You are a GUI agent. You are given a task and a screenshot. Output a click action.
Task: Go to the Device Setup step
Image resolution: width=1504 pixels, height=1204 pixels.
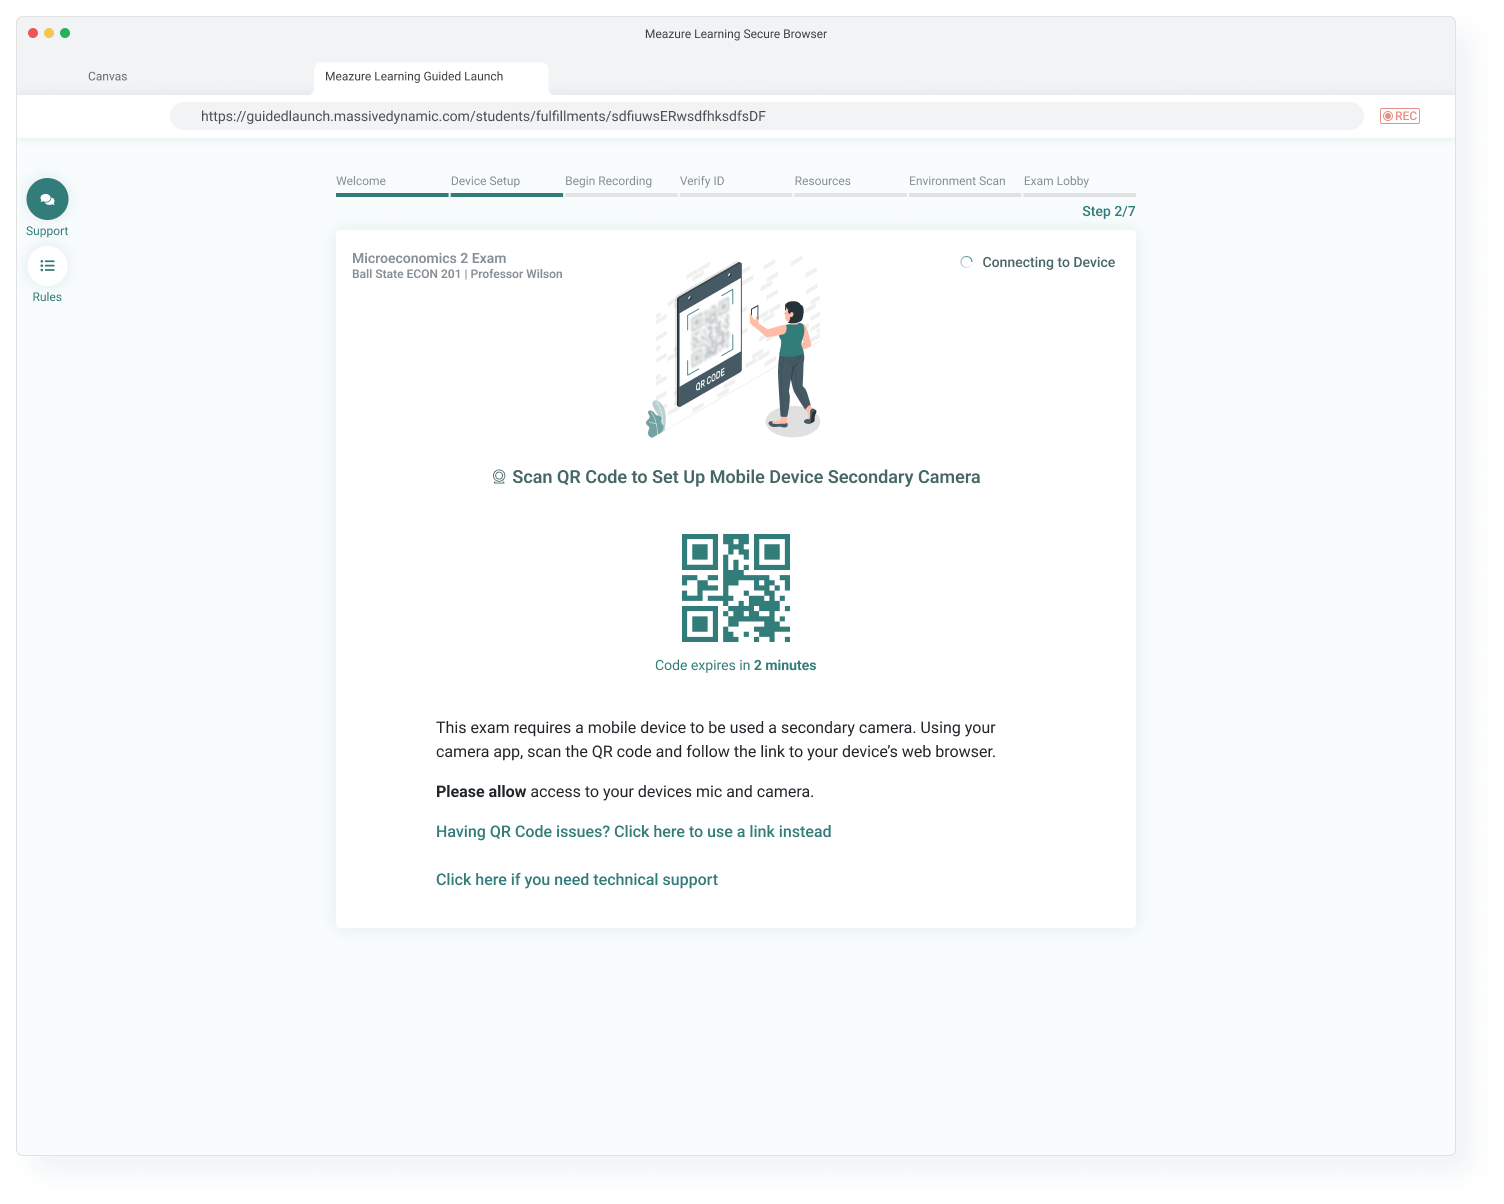(x=506, y=184)
